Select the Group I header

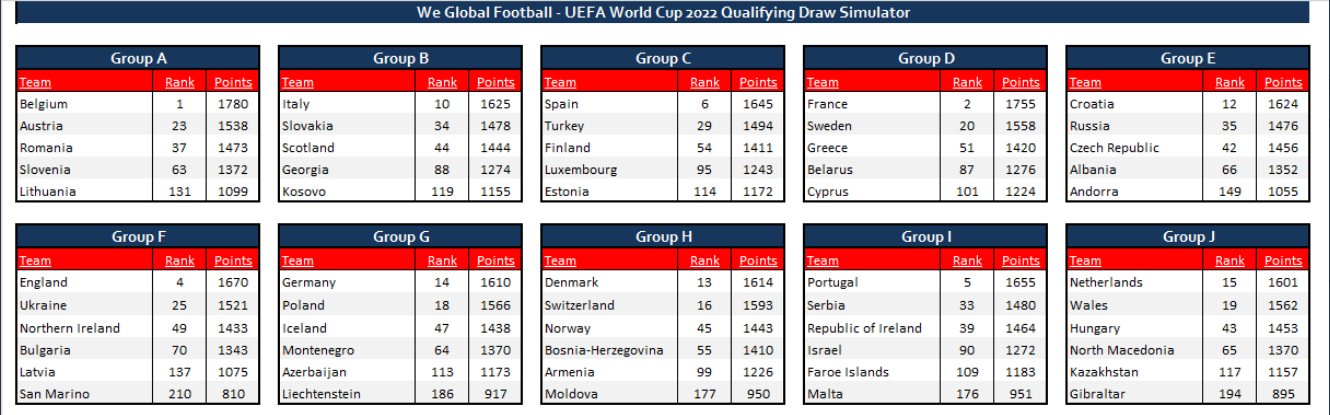tap(925, 238)
